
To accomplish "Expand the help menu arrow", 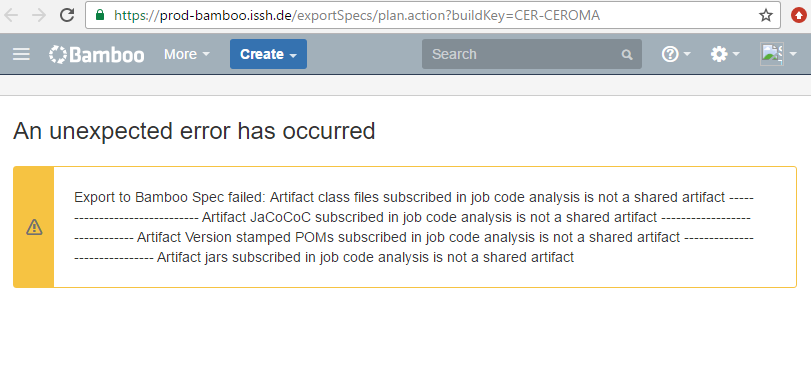I will tap(687, 54).
